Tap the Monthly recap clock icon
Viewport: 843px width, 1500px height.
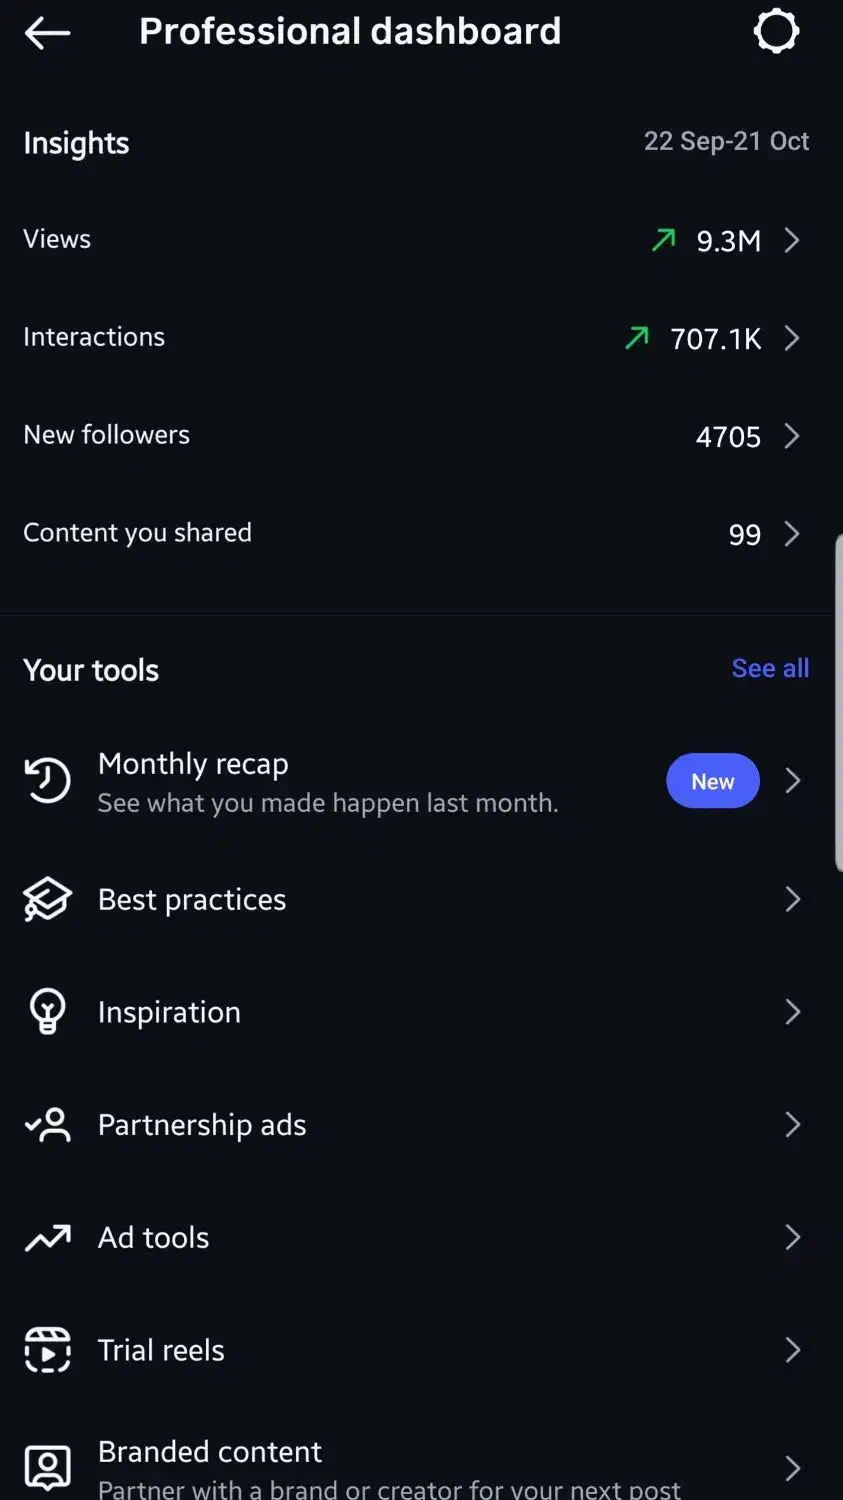pyautogui.click(x=47, y=781)
